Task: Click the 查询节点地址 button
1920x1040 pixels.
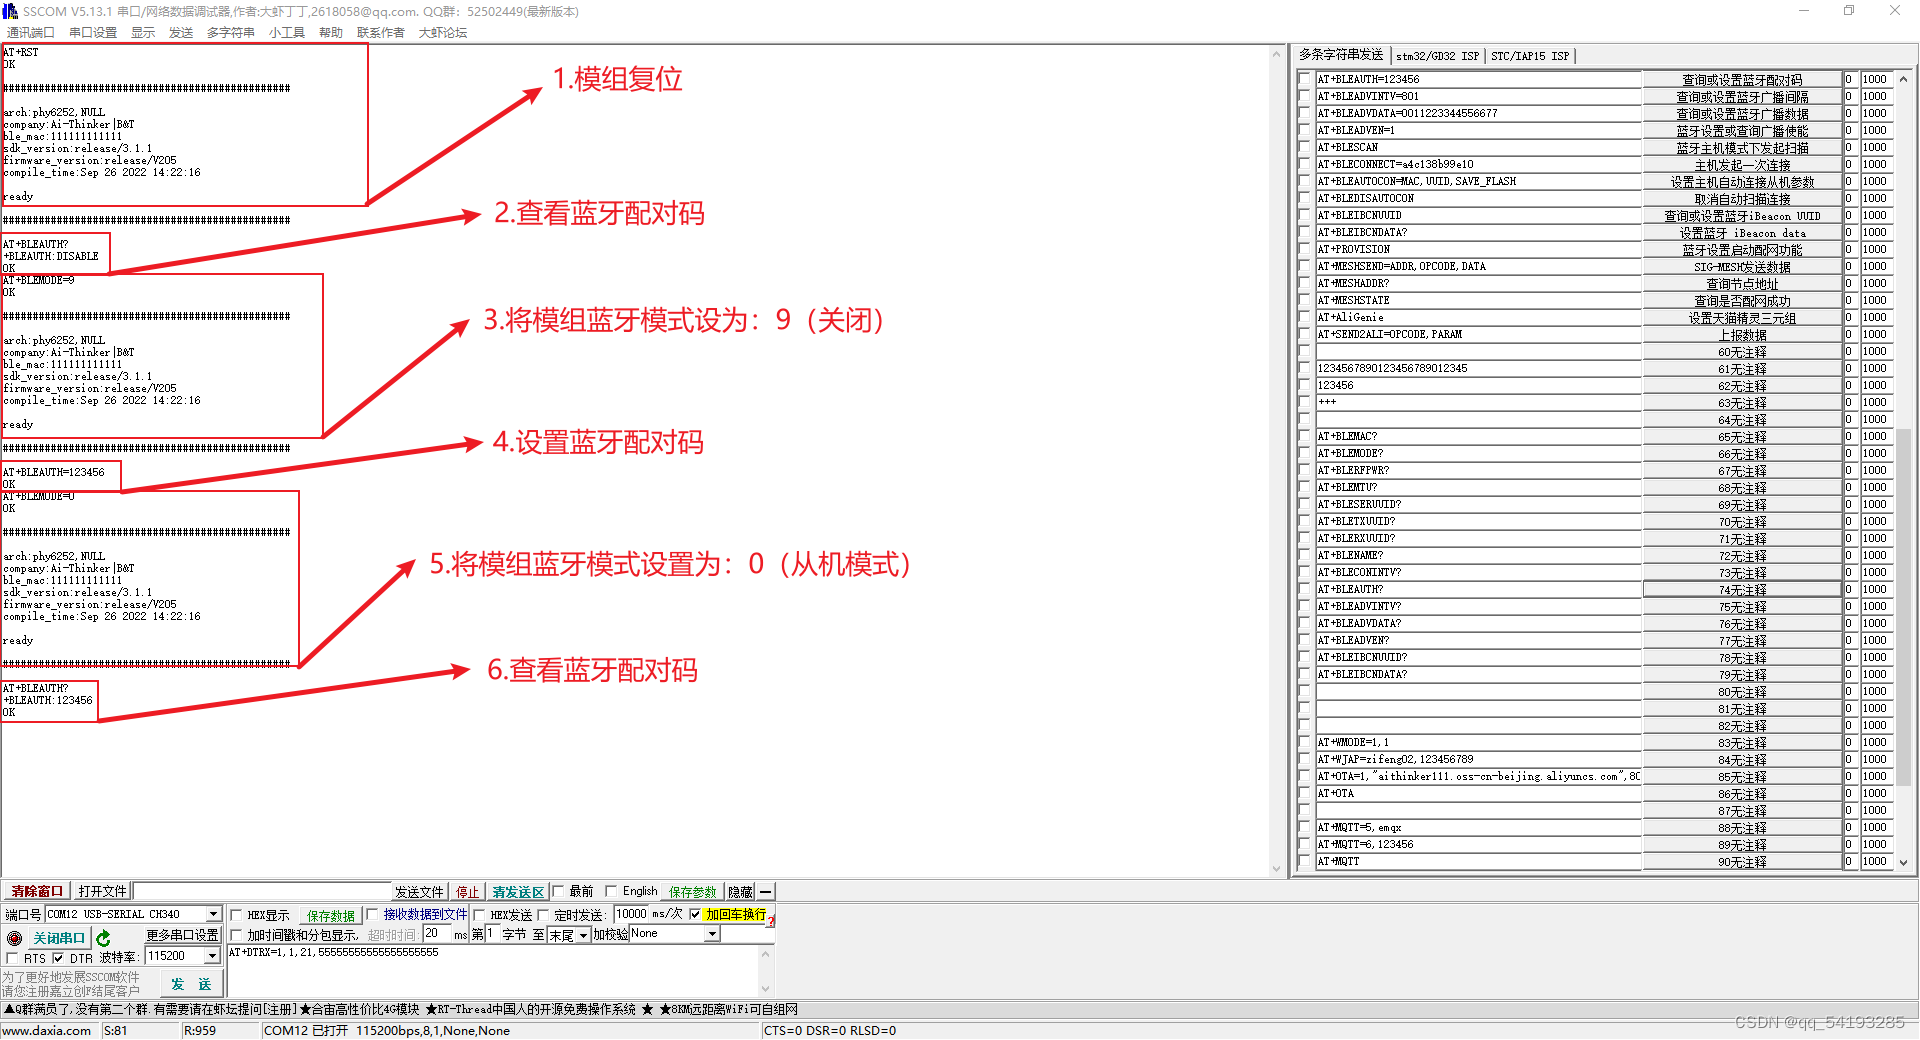Action: (1742, 284)
